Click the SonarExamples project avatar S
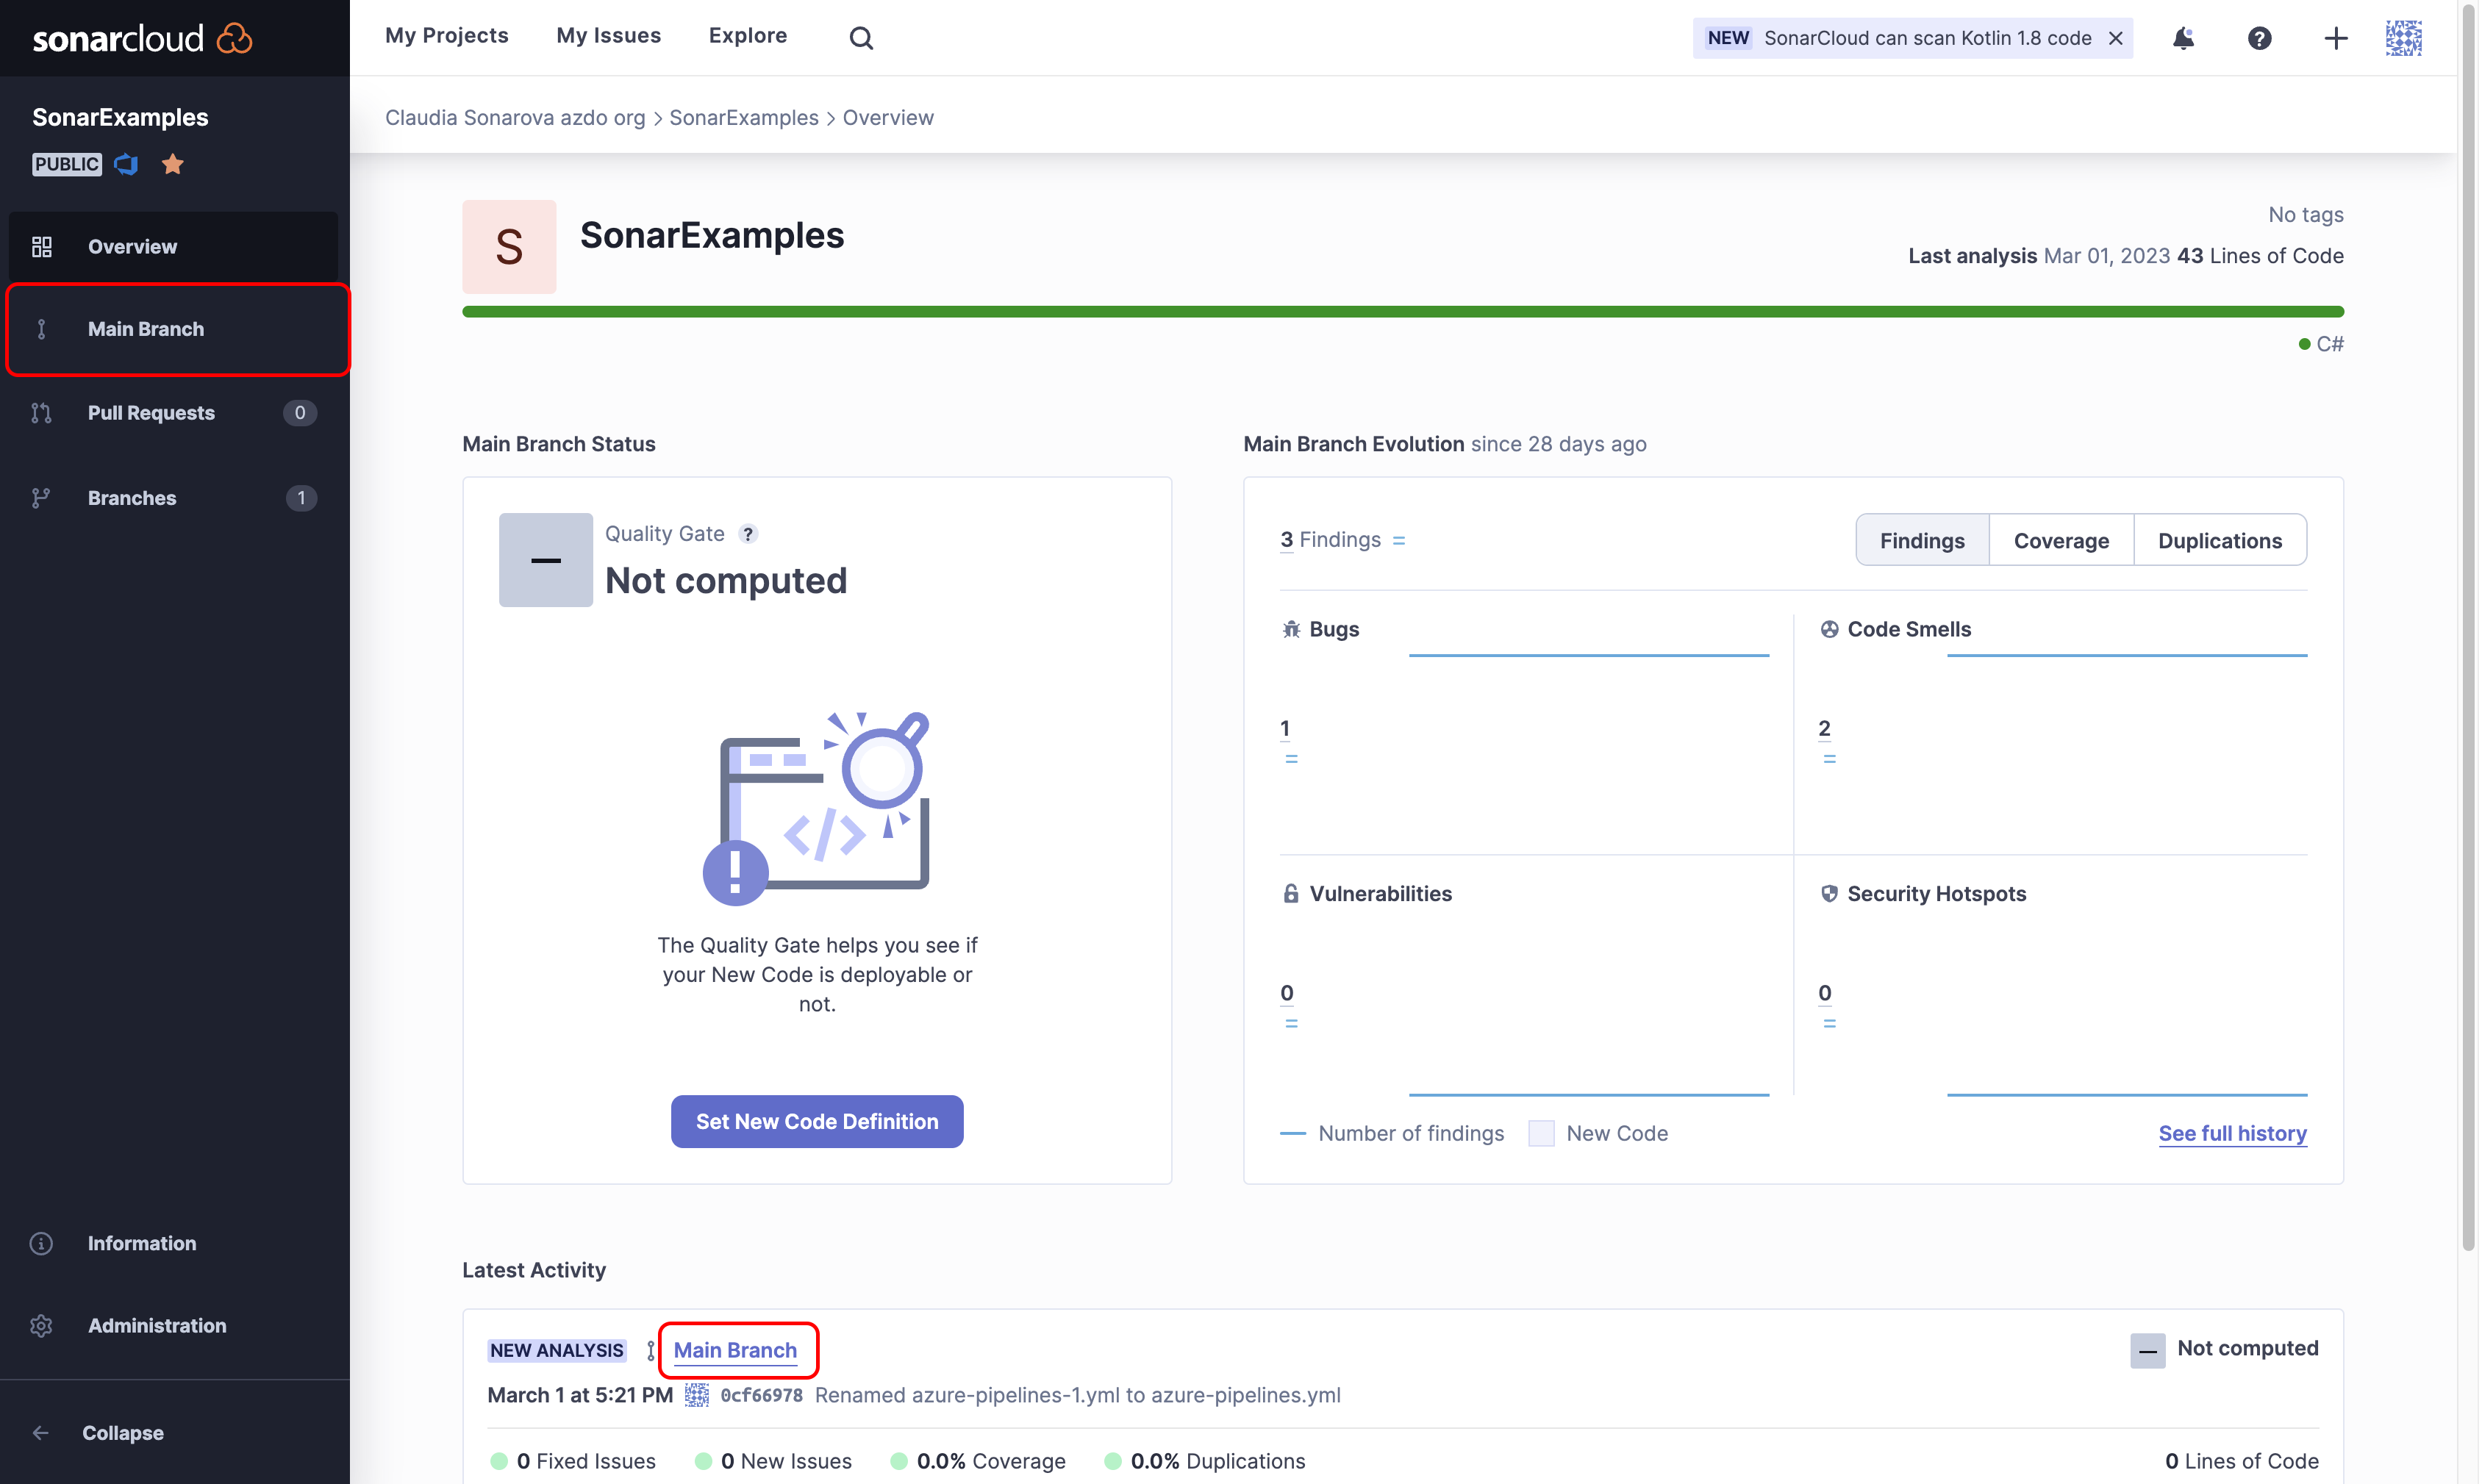Screen dimensions: 2482x1484 [509, 247]
